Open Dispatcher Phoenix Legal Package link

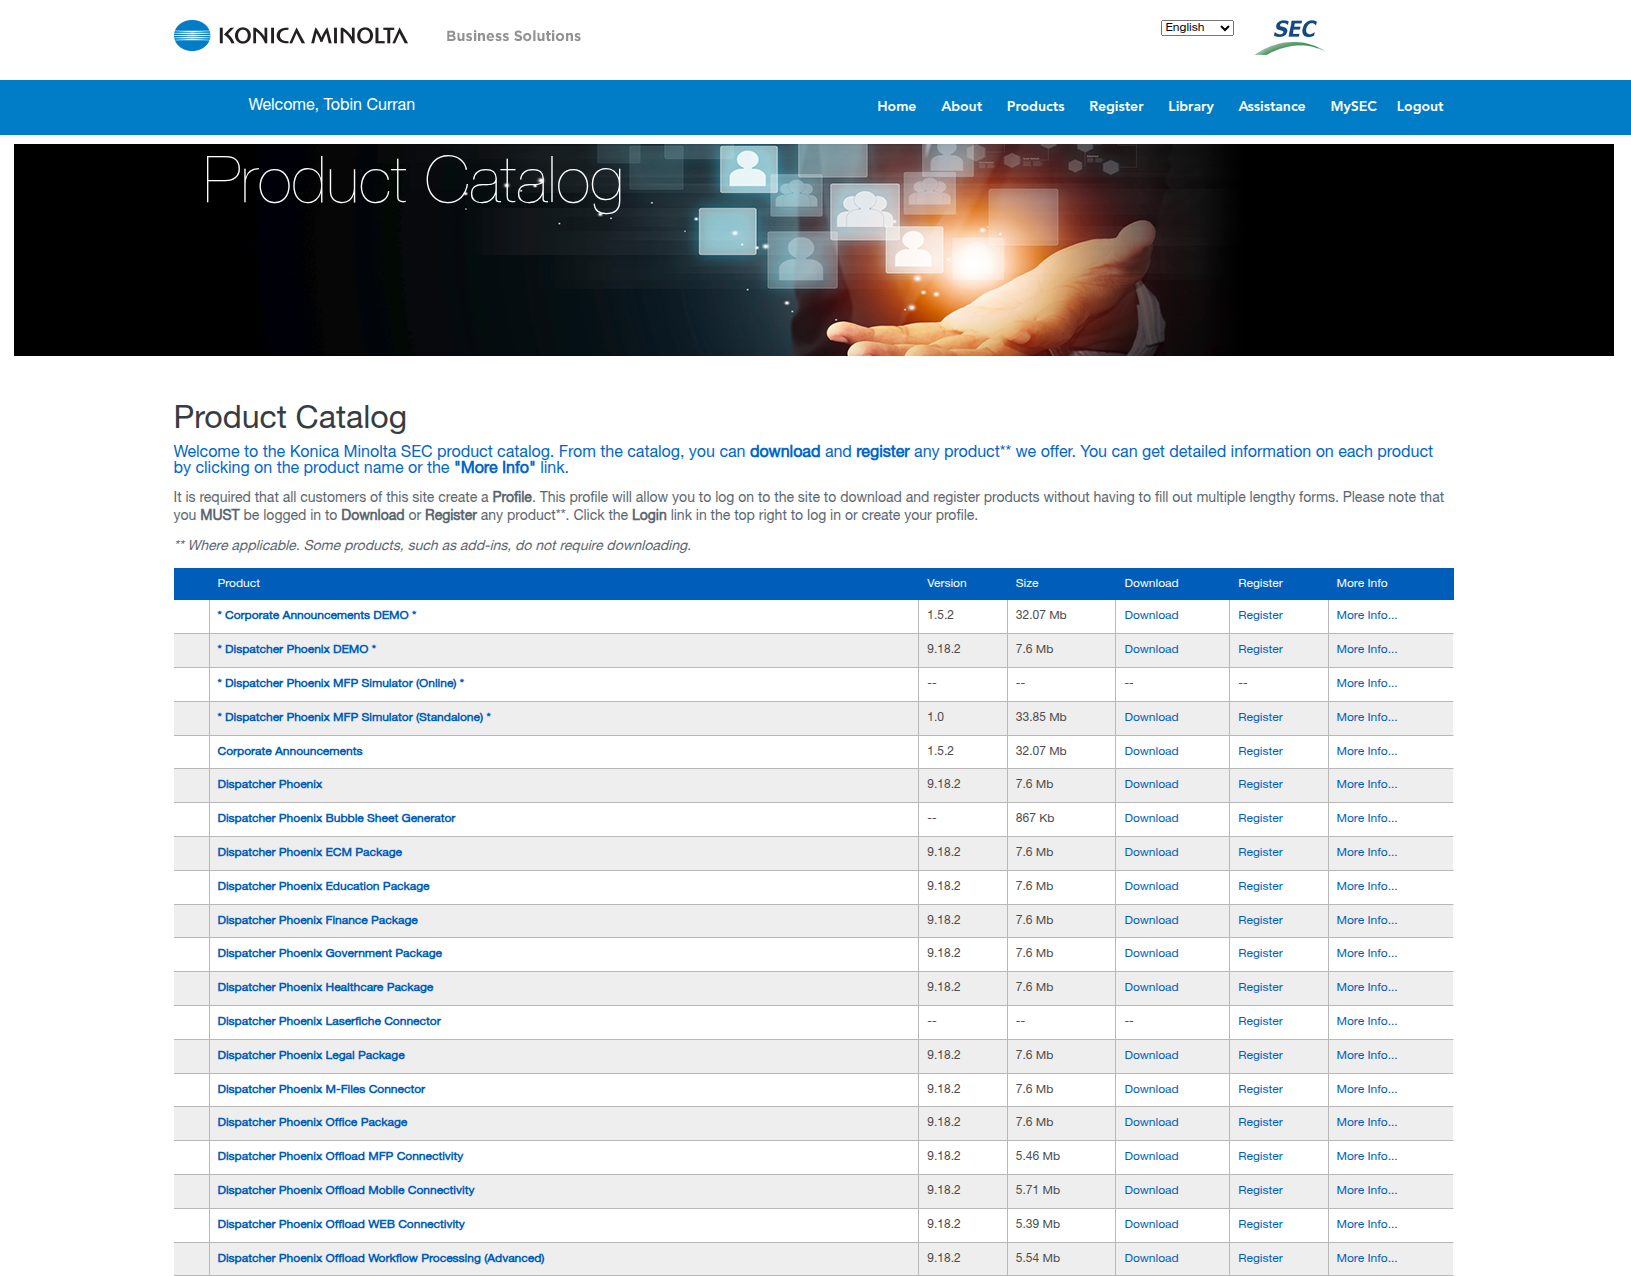[311, 1056]
